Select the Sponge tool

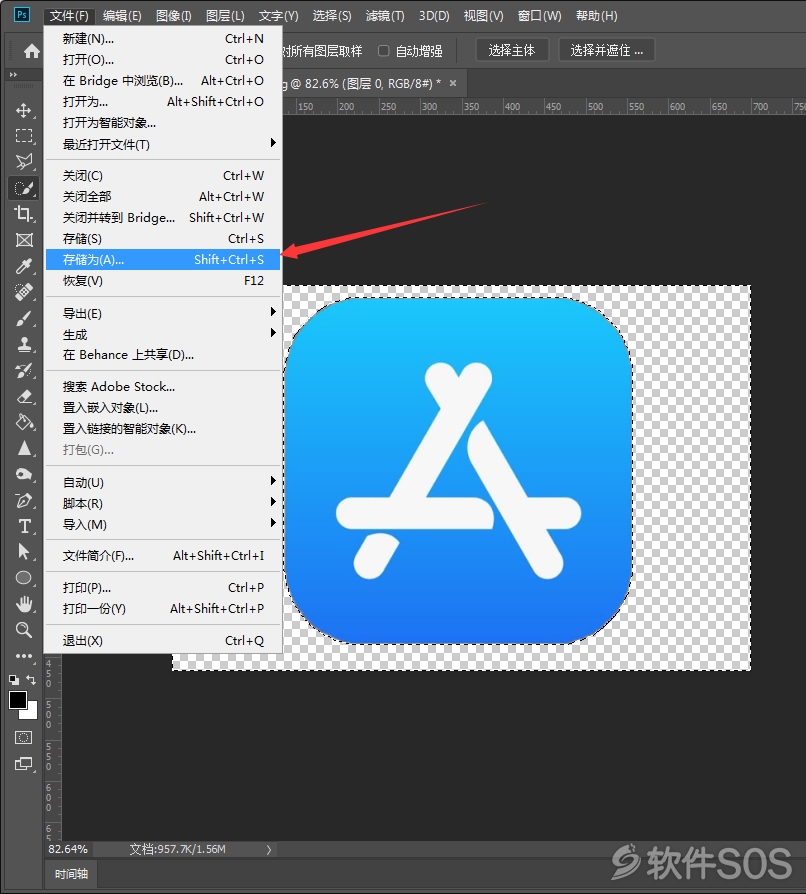[24, 474]
